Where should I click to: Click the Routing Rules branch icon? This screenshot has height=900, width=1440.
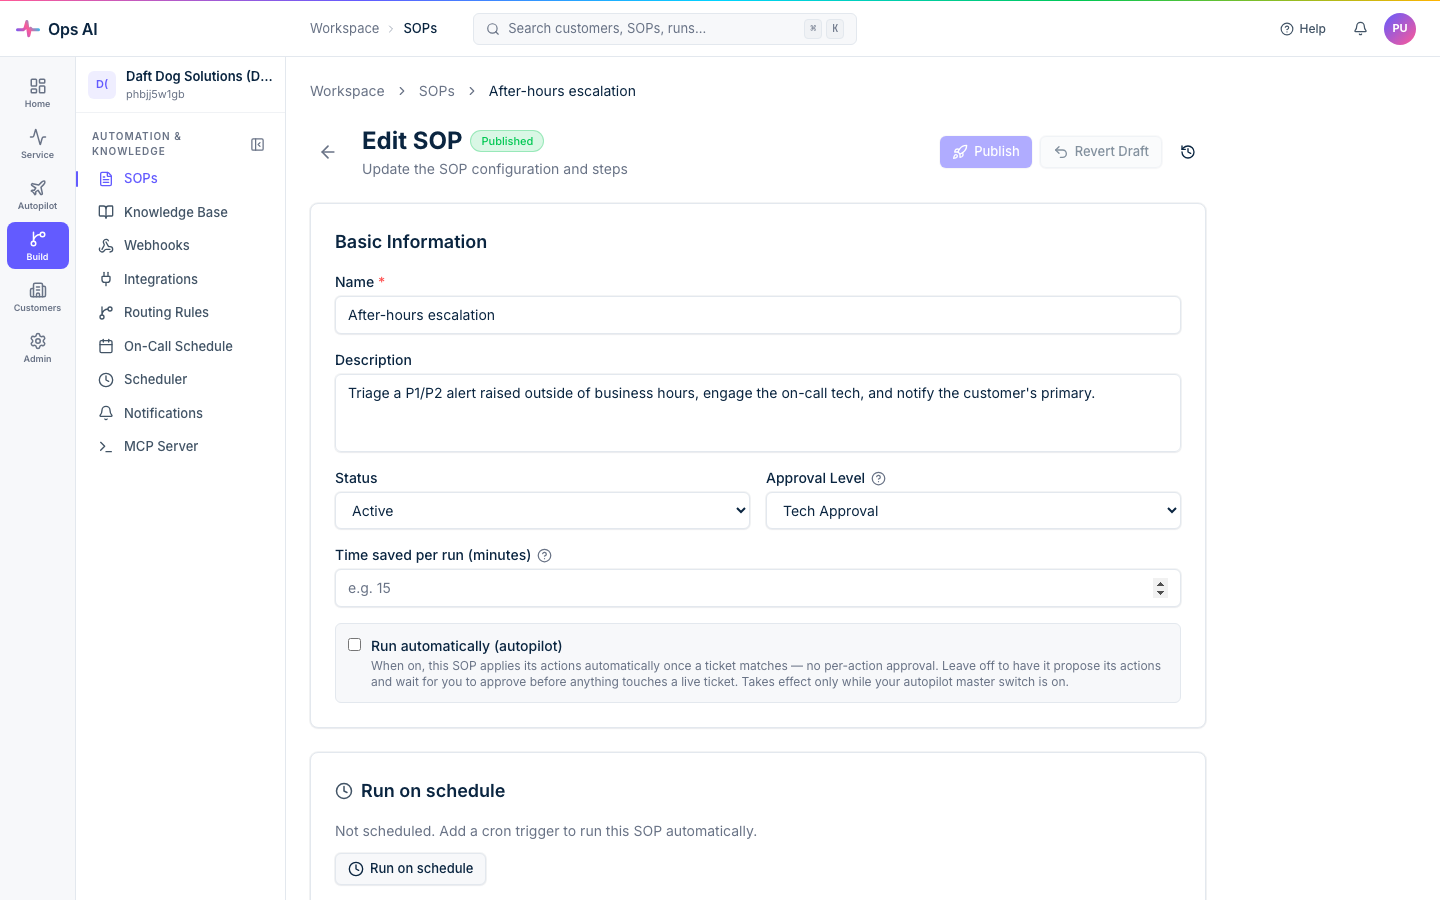point(106,313)
